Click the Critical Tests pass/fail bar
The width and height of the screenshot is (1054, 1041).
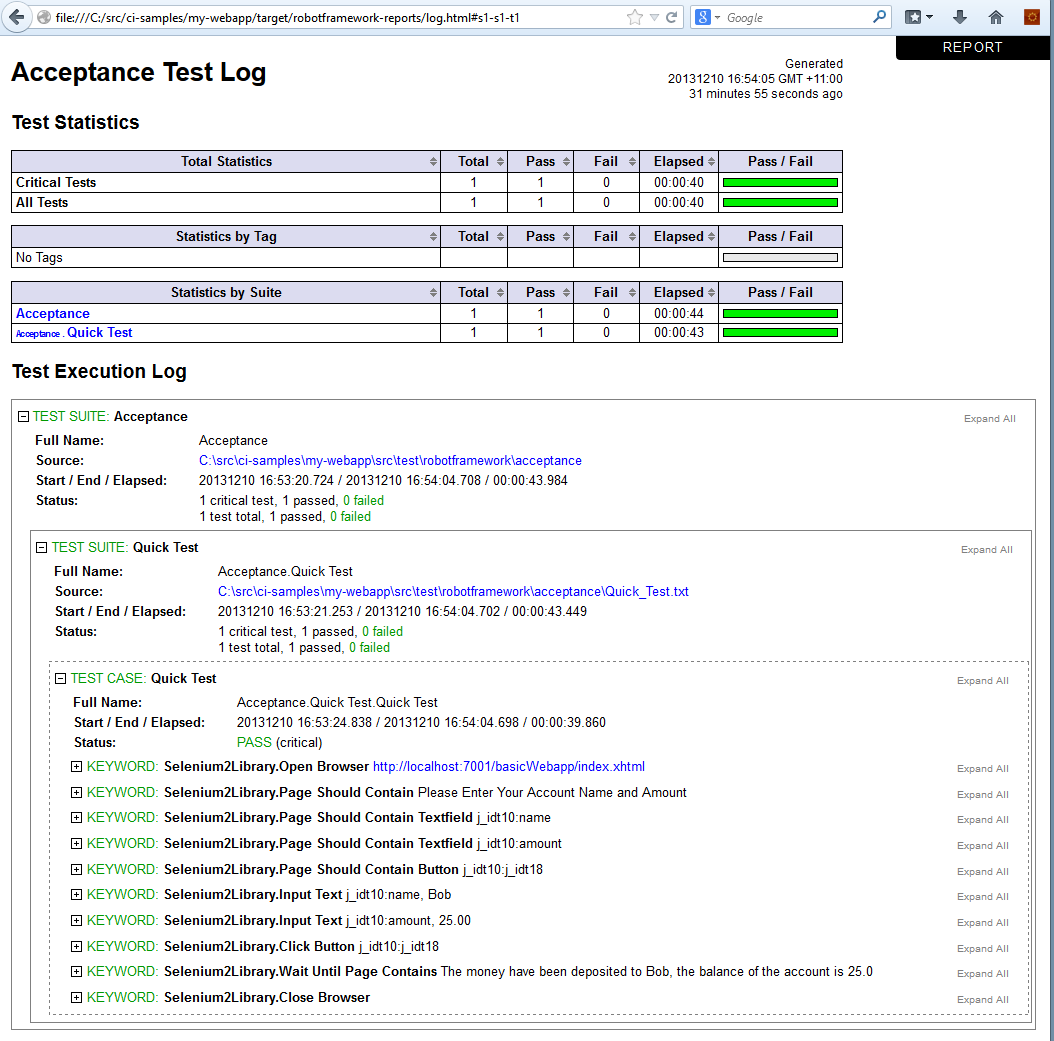780,183
